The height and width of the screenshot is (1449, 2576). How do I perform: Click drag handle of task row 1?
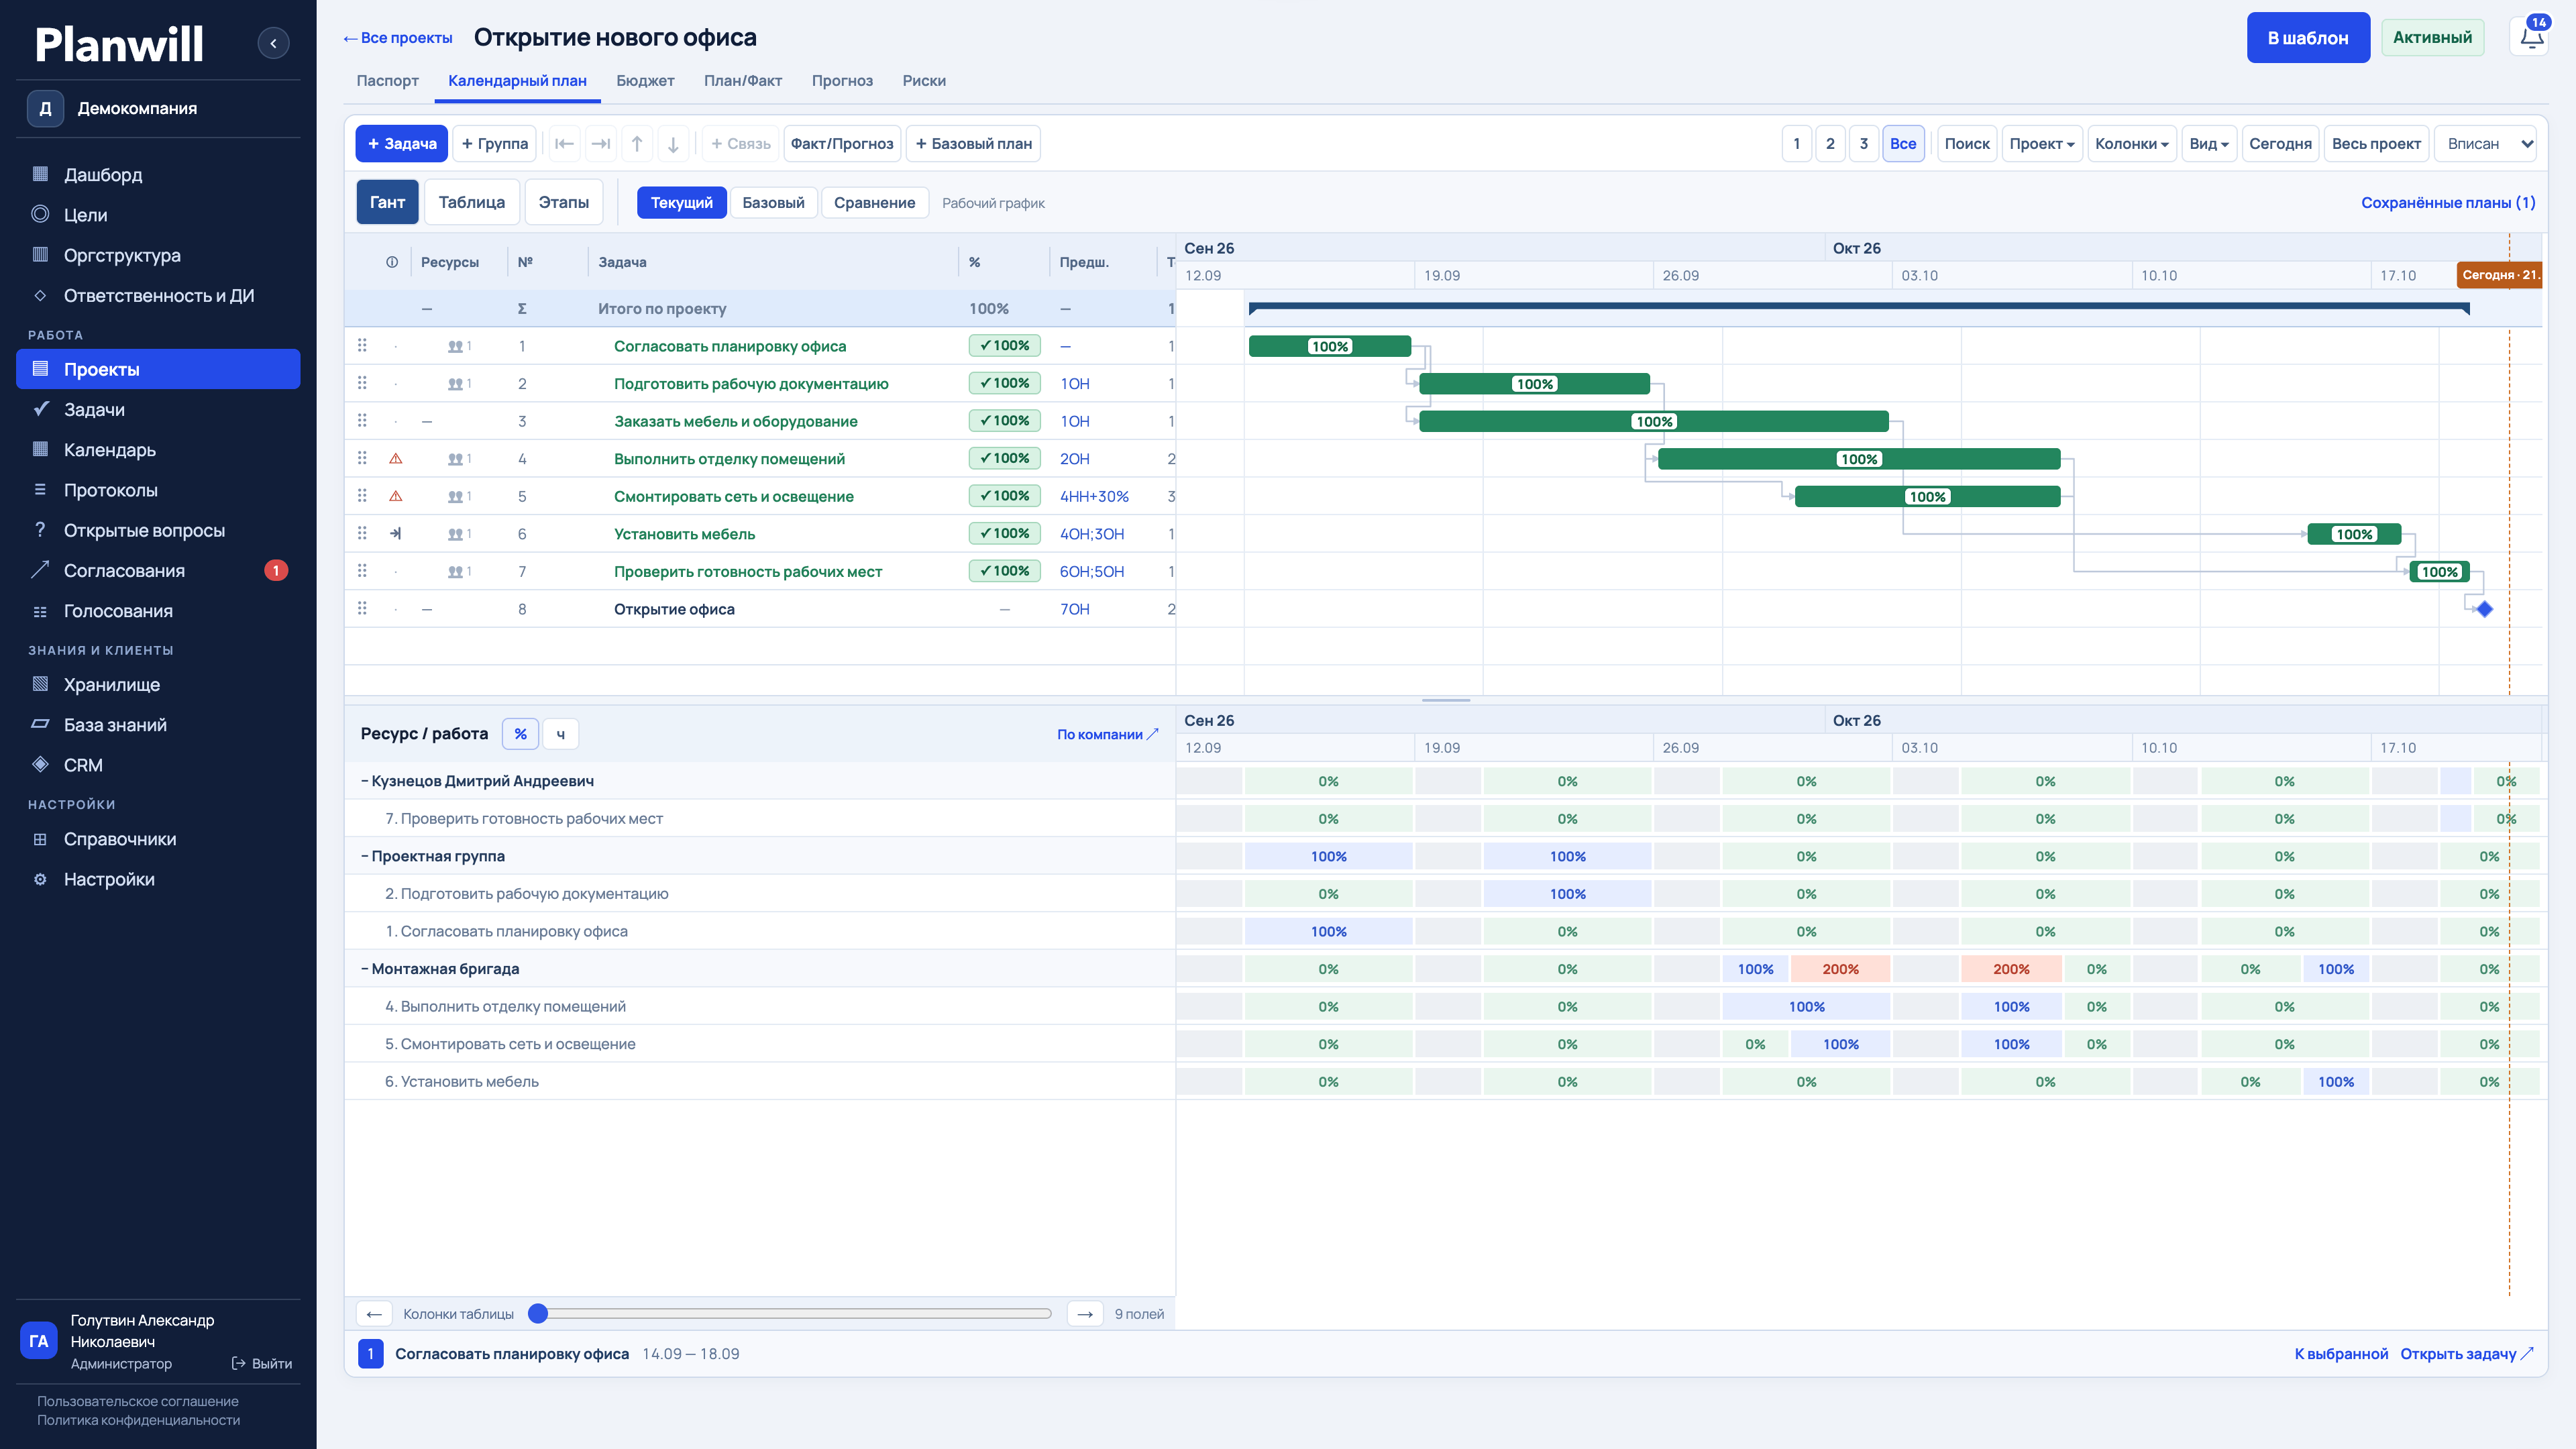pos(362,346)
